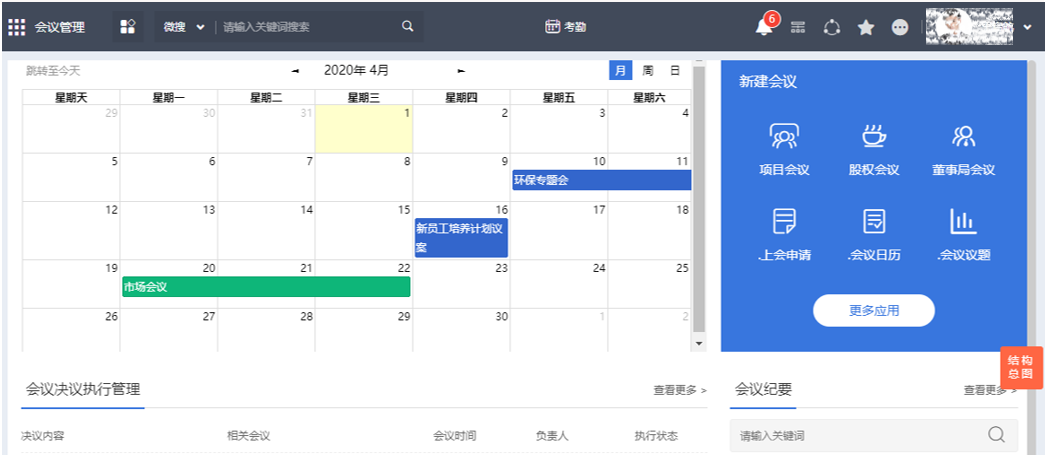Click the 会议时间 column header
The width and height of the screenshot is (1045, 455).
coord(455,436)
